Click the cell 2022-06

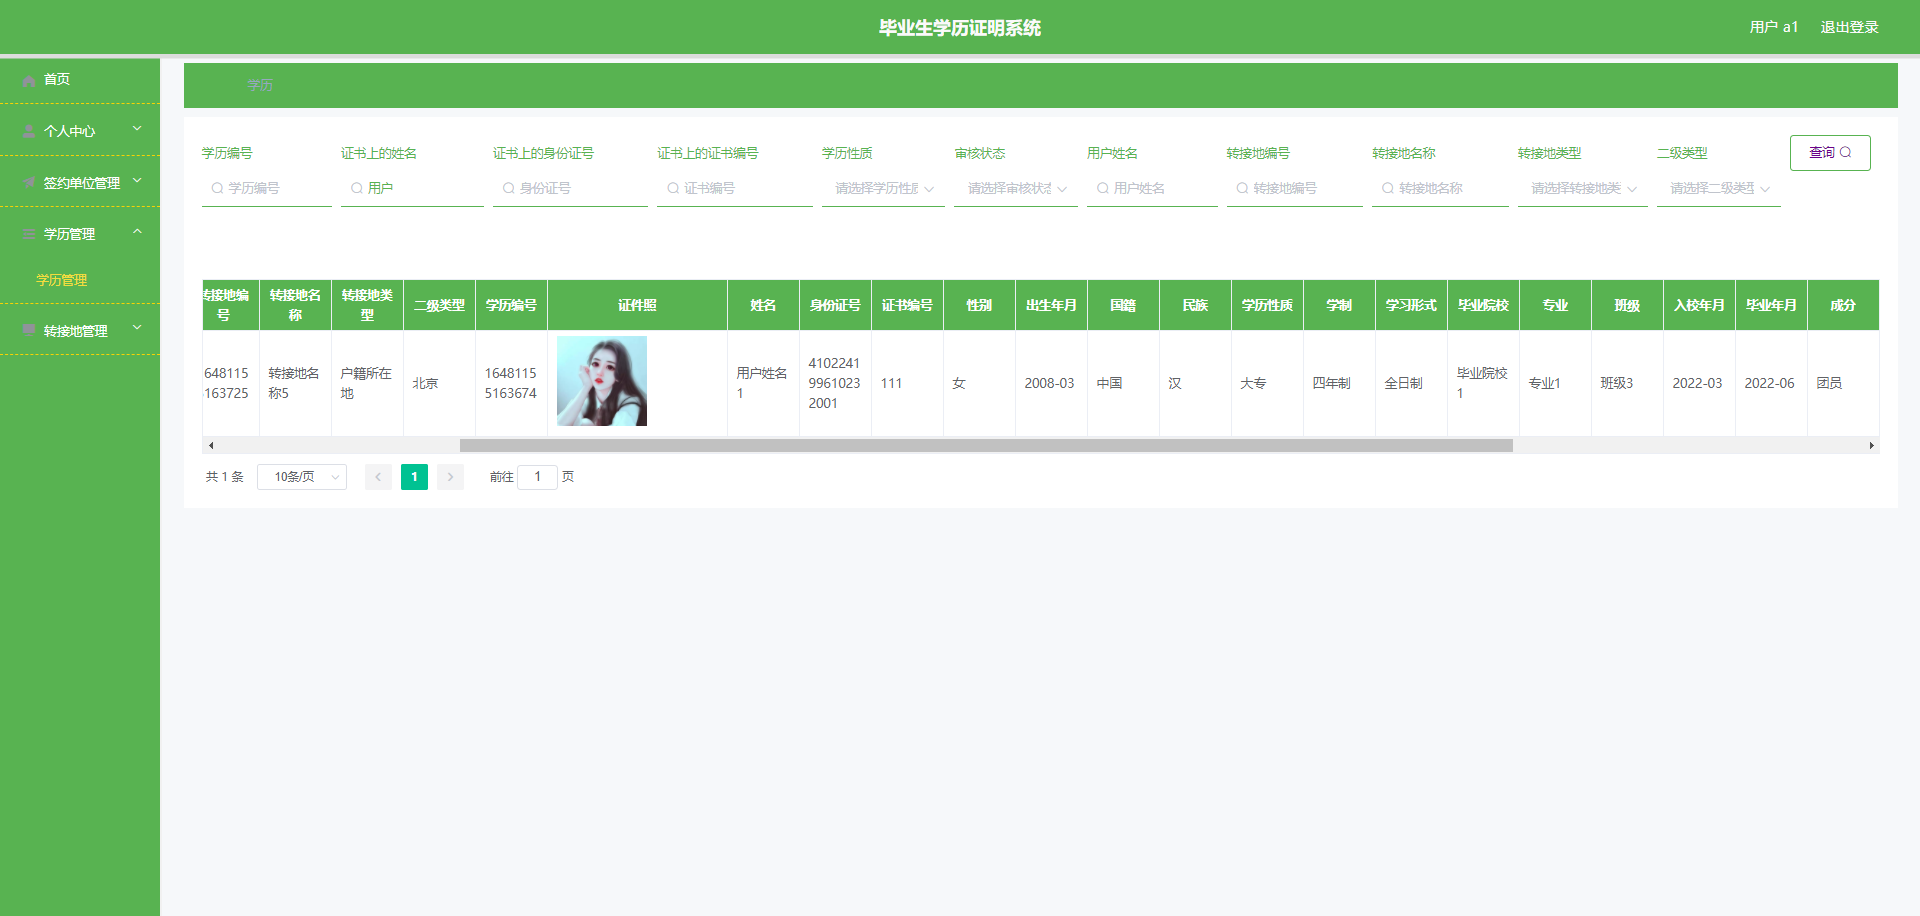click(1769, 383)
